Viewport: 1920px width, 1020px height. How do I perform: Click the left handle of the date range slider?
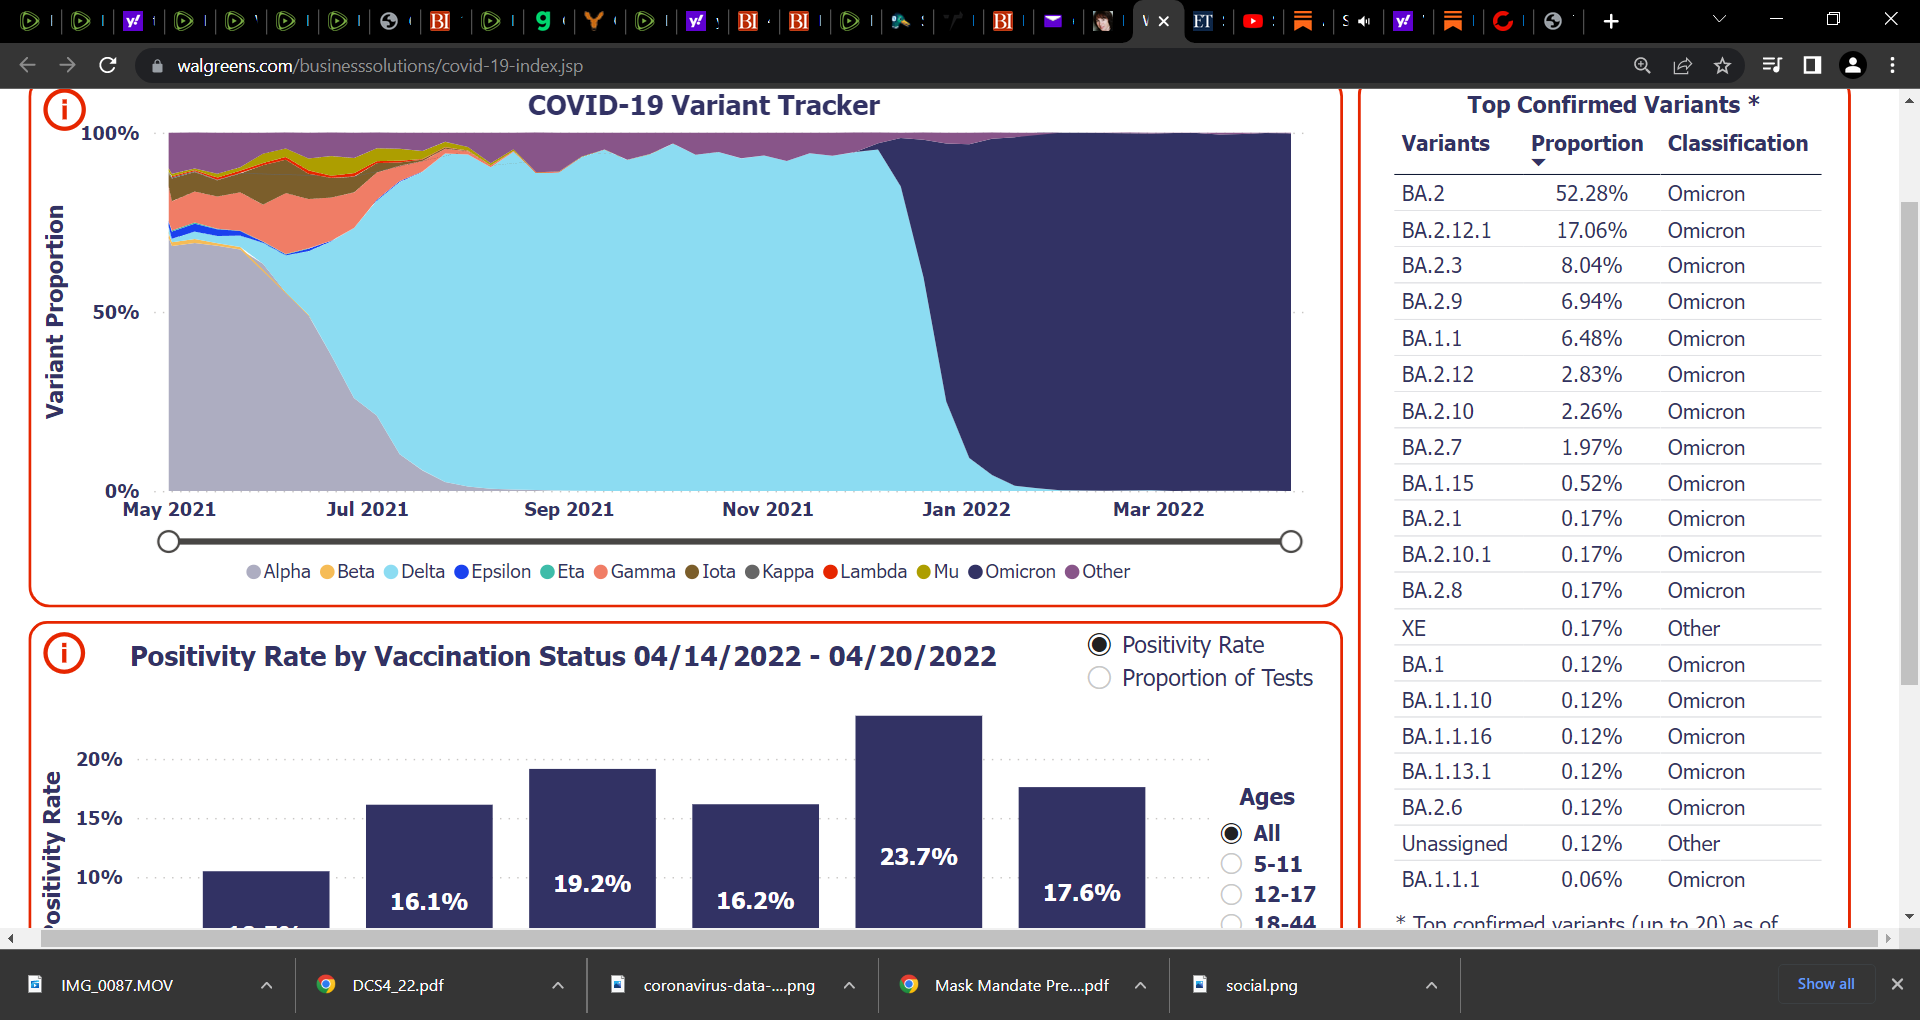[x=169, y=542]
